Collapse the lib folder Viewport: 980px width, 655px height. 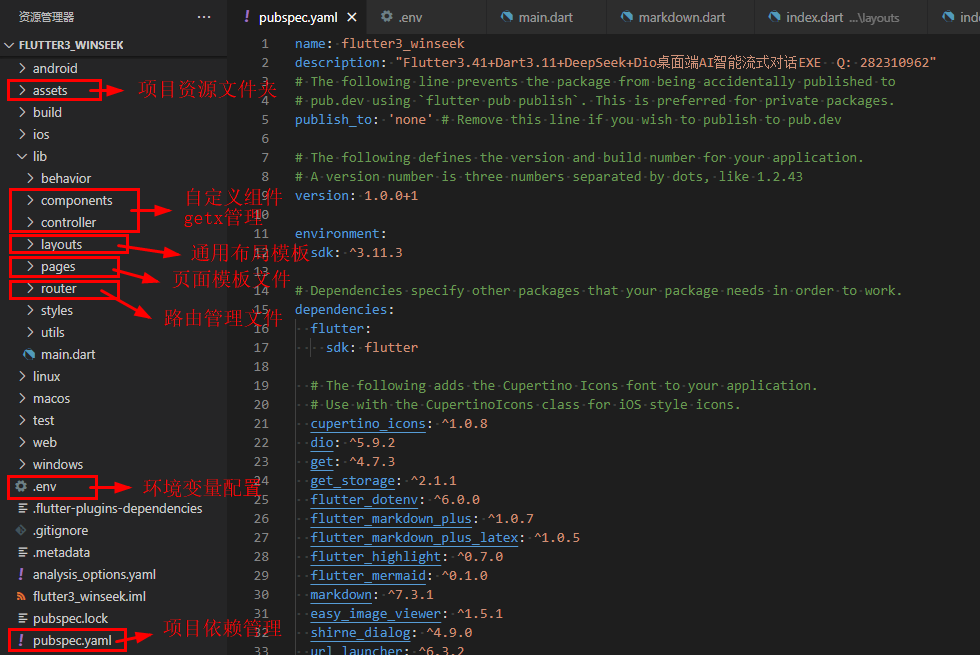pyautogui.click(x=22, y=157)
